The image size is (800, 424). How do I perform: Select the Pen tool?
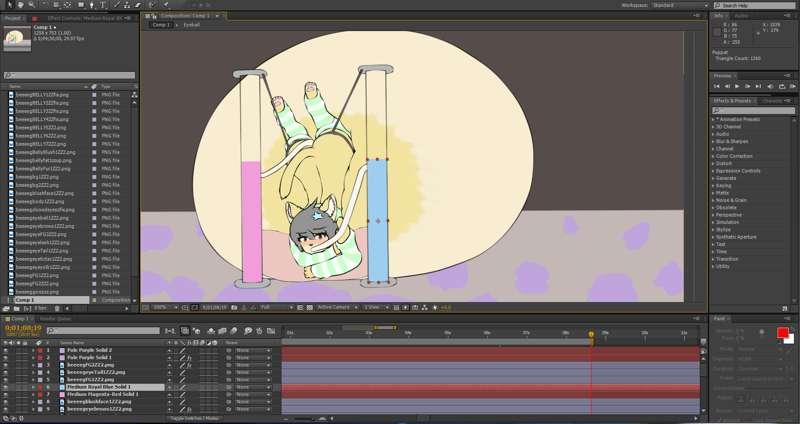[x=92, y=5]
